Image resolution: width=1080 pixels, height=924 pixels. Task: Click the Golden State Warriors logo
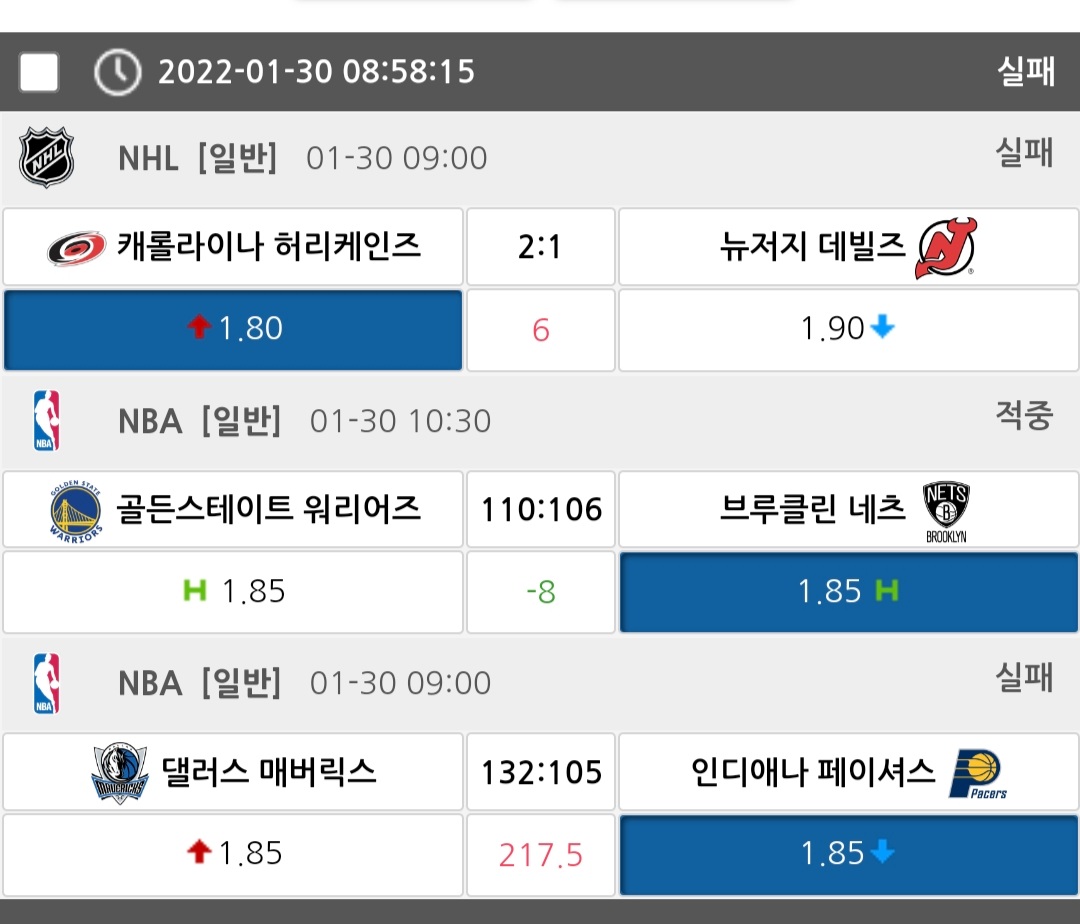pos(76,511)
